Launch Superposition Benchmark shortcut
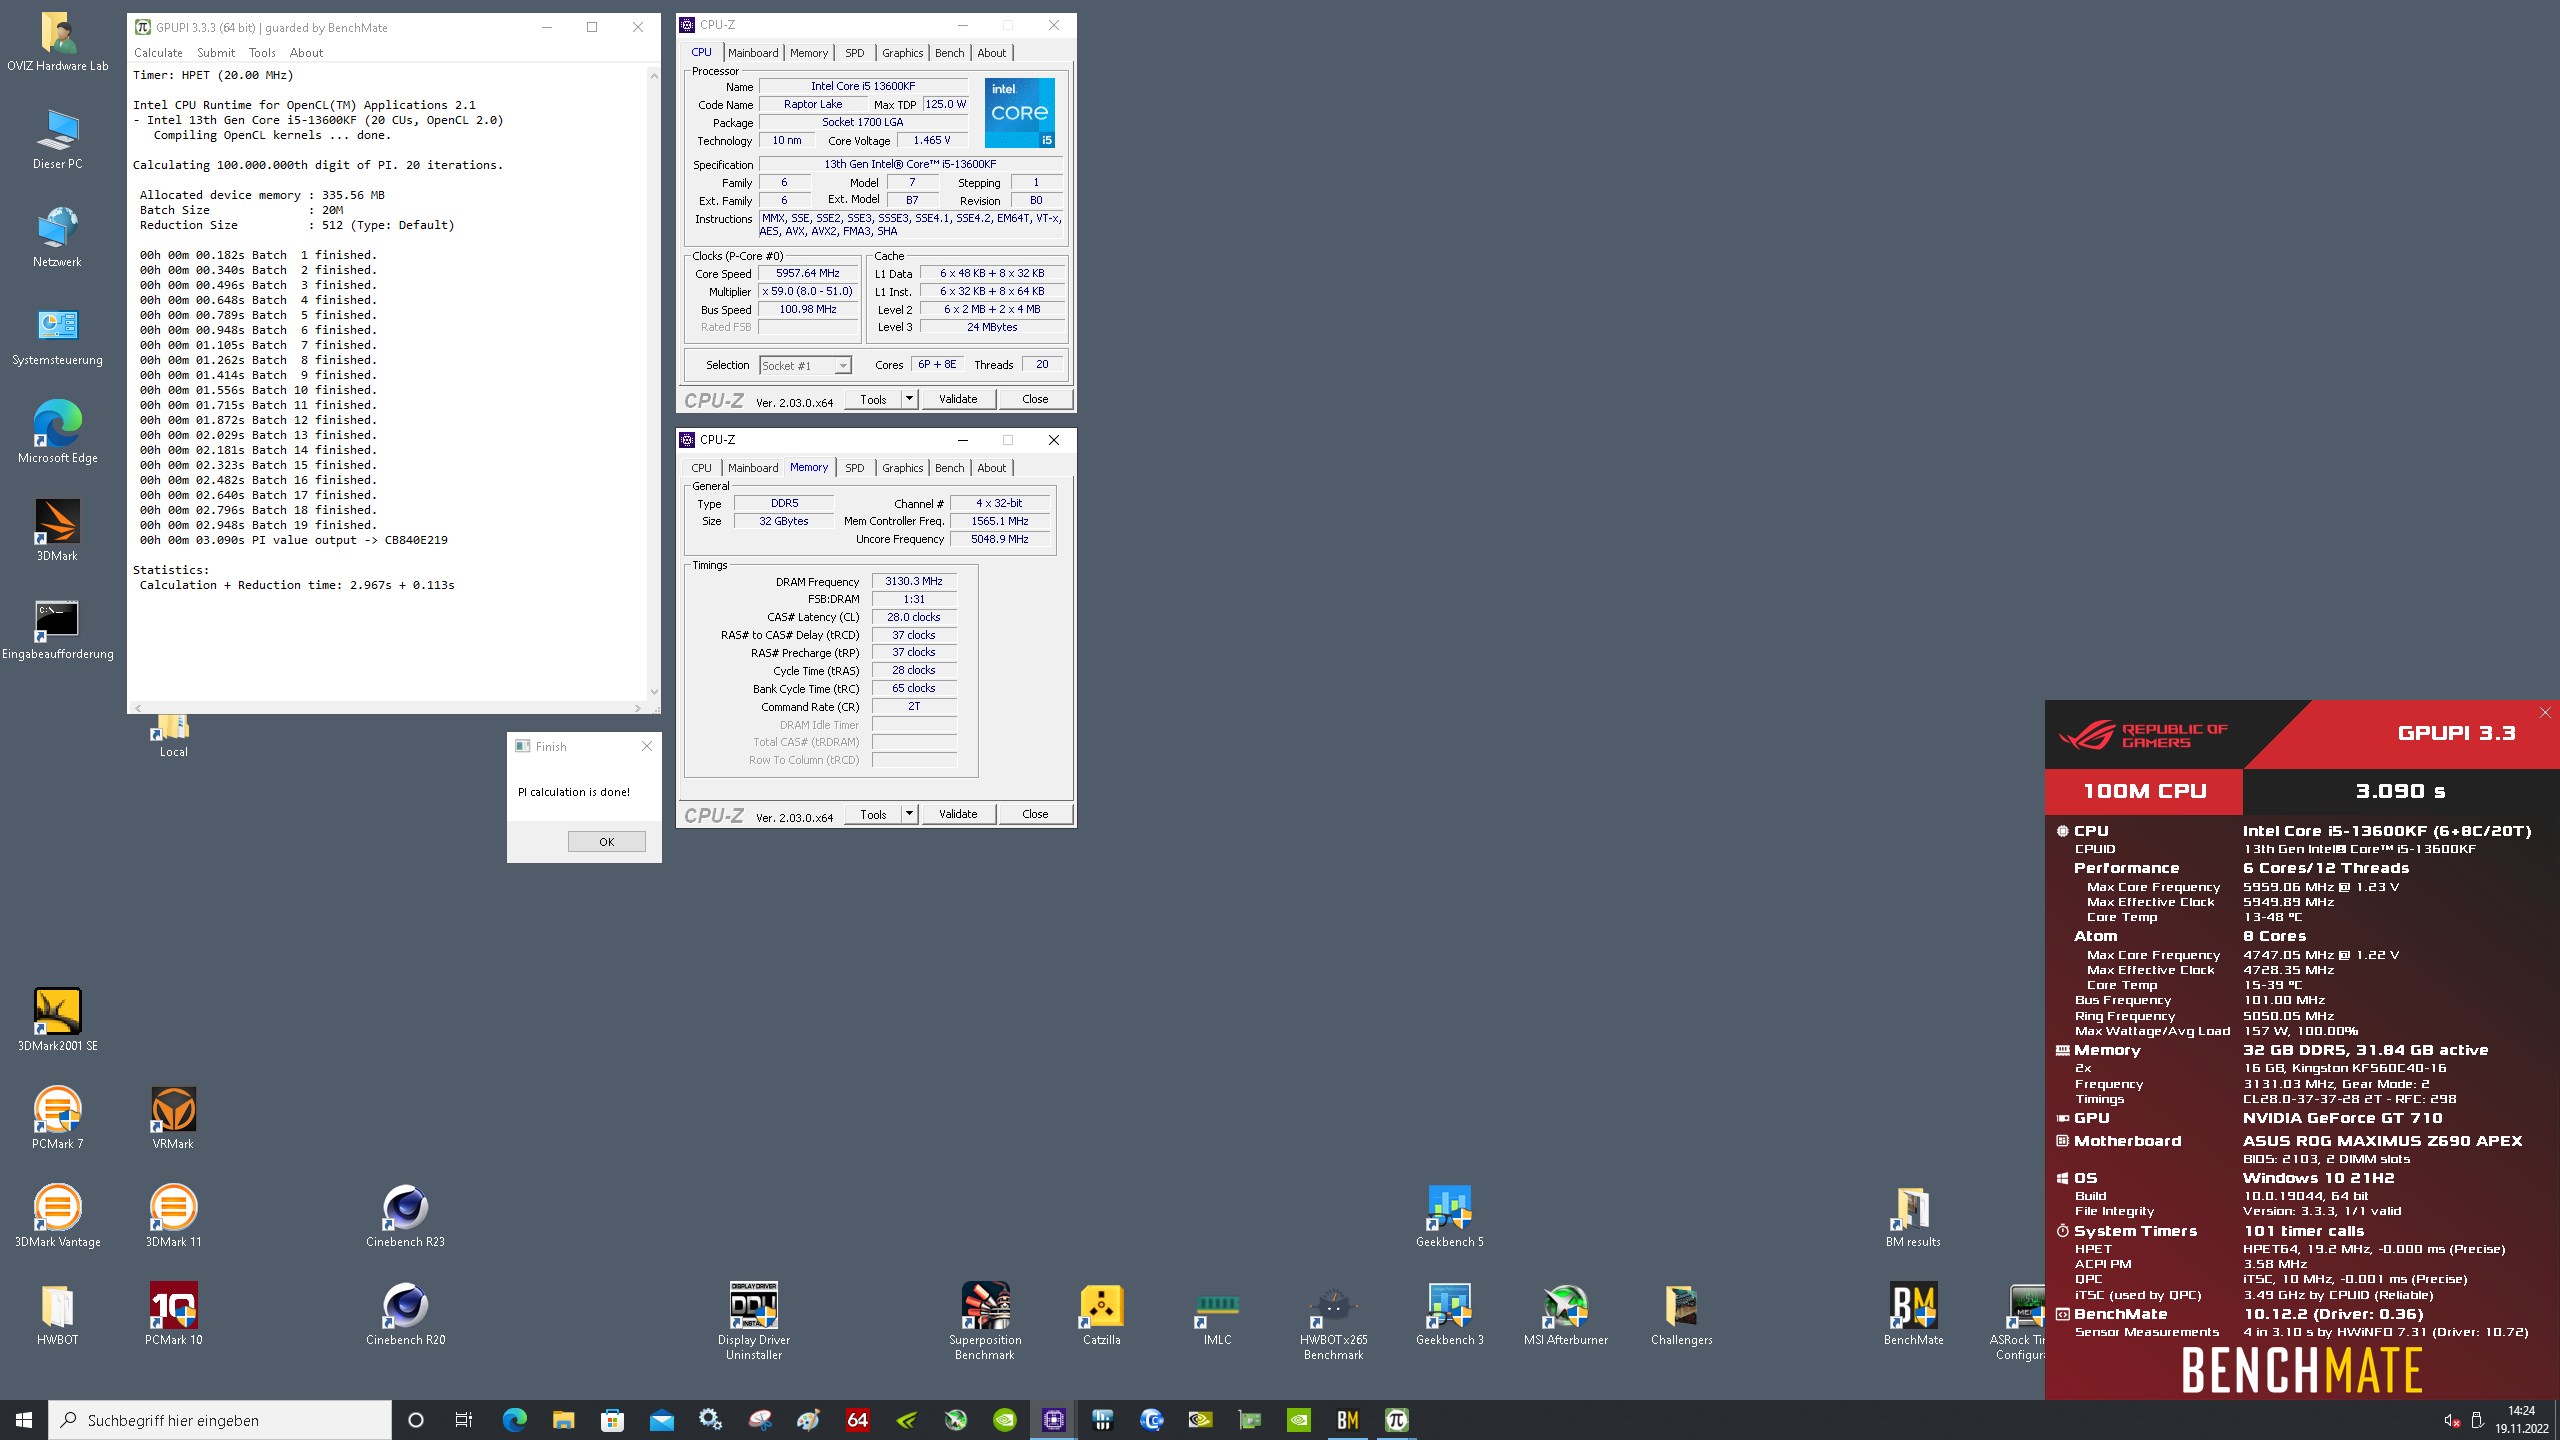This screenshot has height=1440, width=2560. point(985,1322)
